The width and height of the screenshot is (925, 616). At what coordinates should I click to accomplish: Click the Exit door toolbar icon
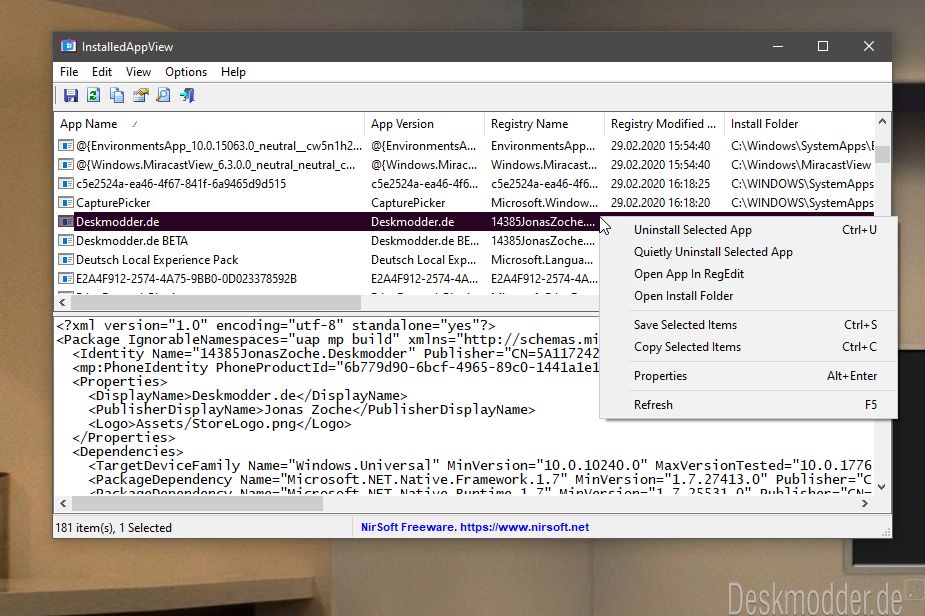[187, 95]
